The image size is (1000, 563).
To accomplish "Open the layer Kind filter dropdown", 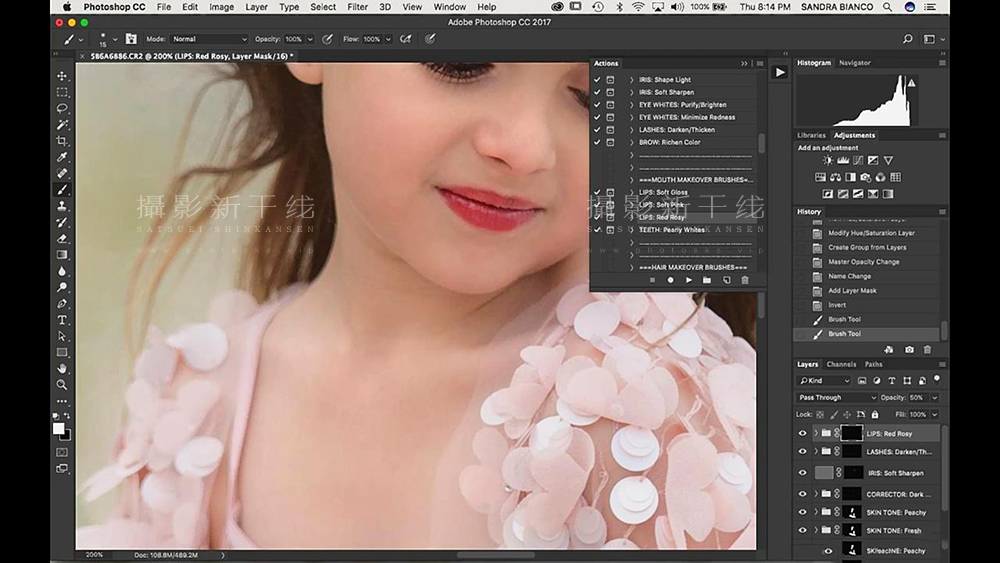I will pyautogui.click(x=824, y=381).
